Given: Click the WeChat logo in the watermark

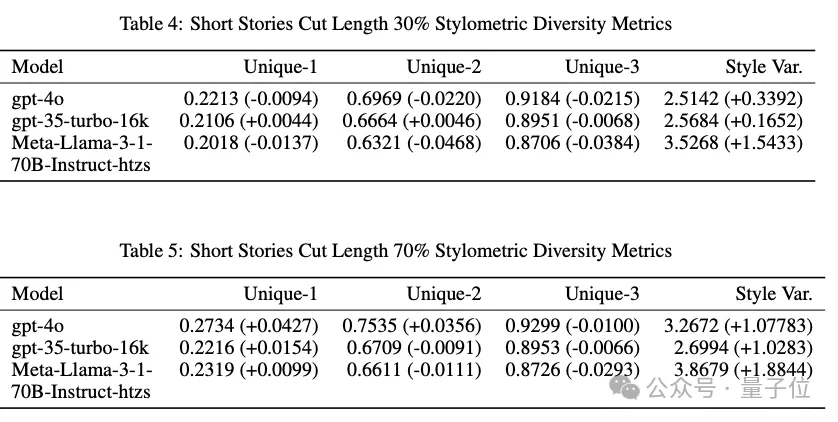Looking at the screenshot, I should tap(628, 386).
